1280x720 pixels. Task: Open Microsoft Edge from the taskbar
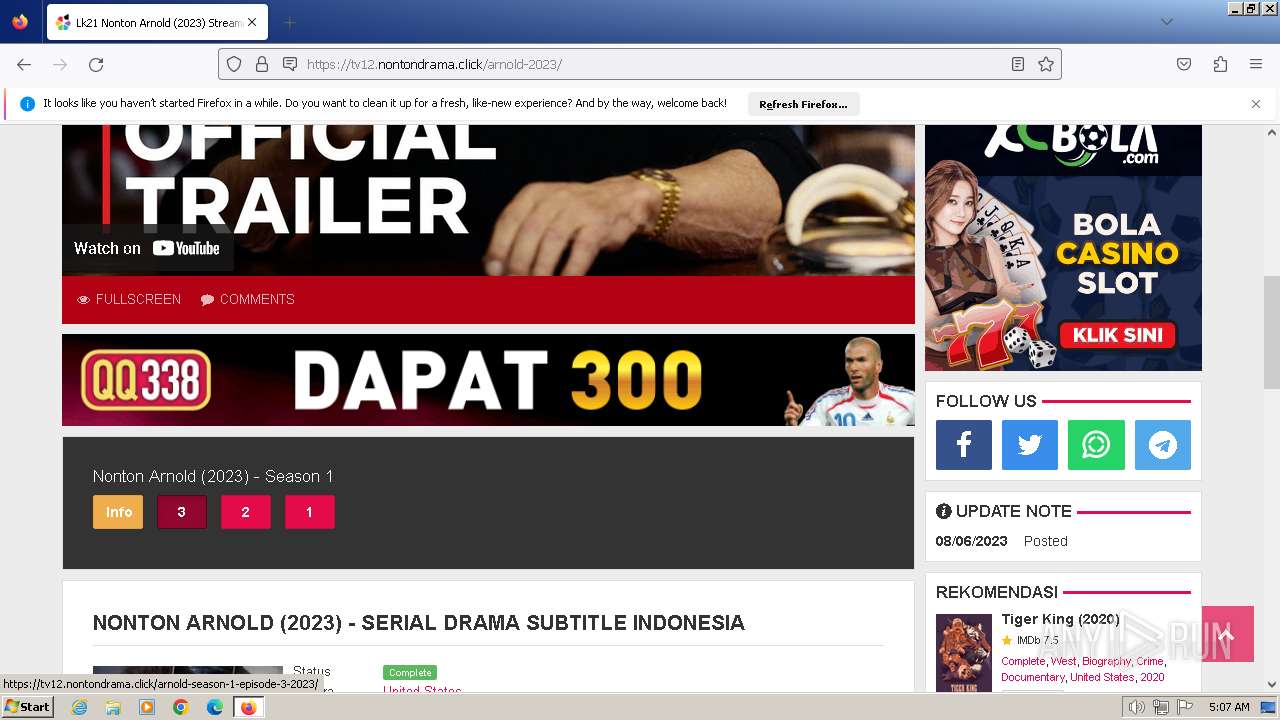pos(215,707)
